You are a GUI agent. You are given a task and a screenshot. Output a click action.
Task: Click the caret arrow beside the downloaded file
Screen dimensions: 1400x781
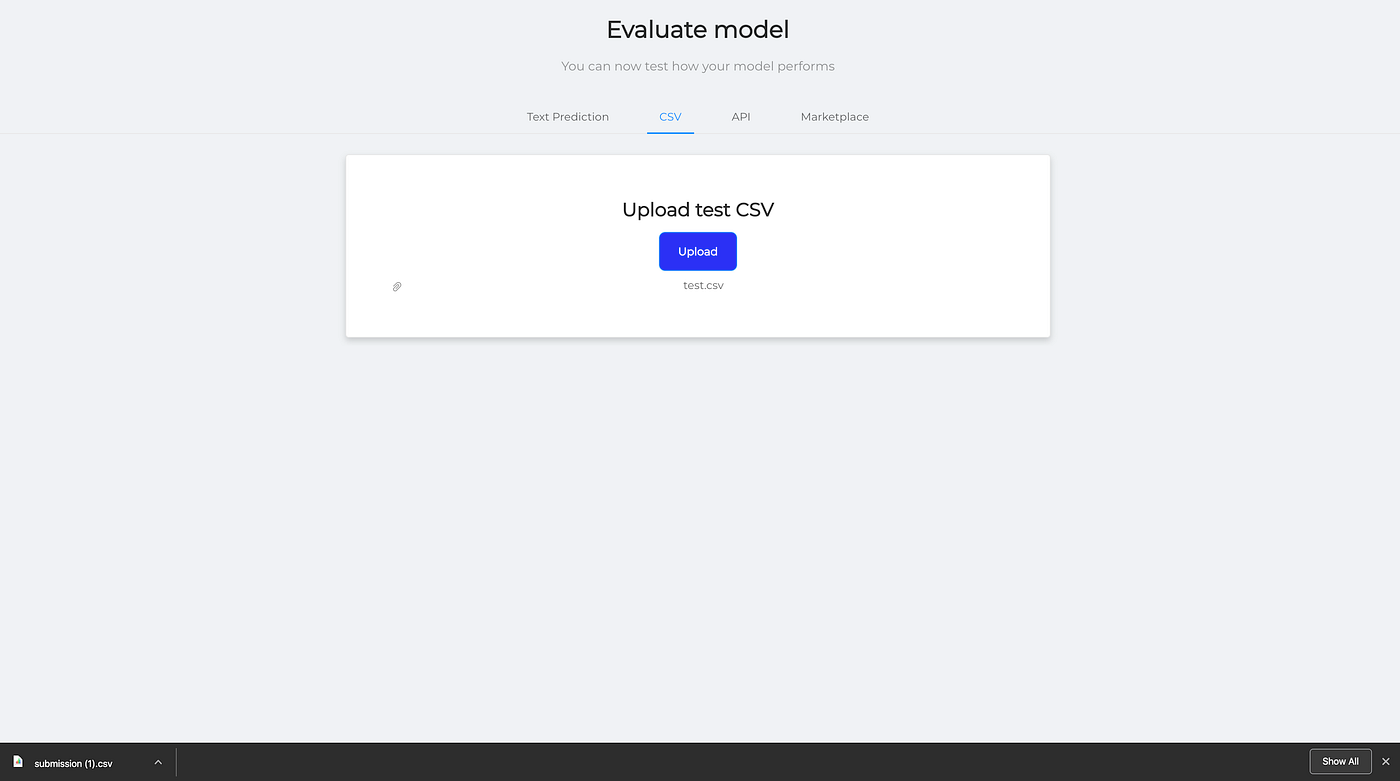[157, 761]
